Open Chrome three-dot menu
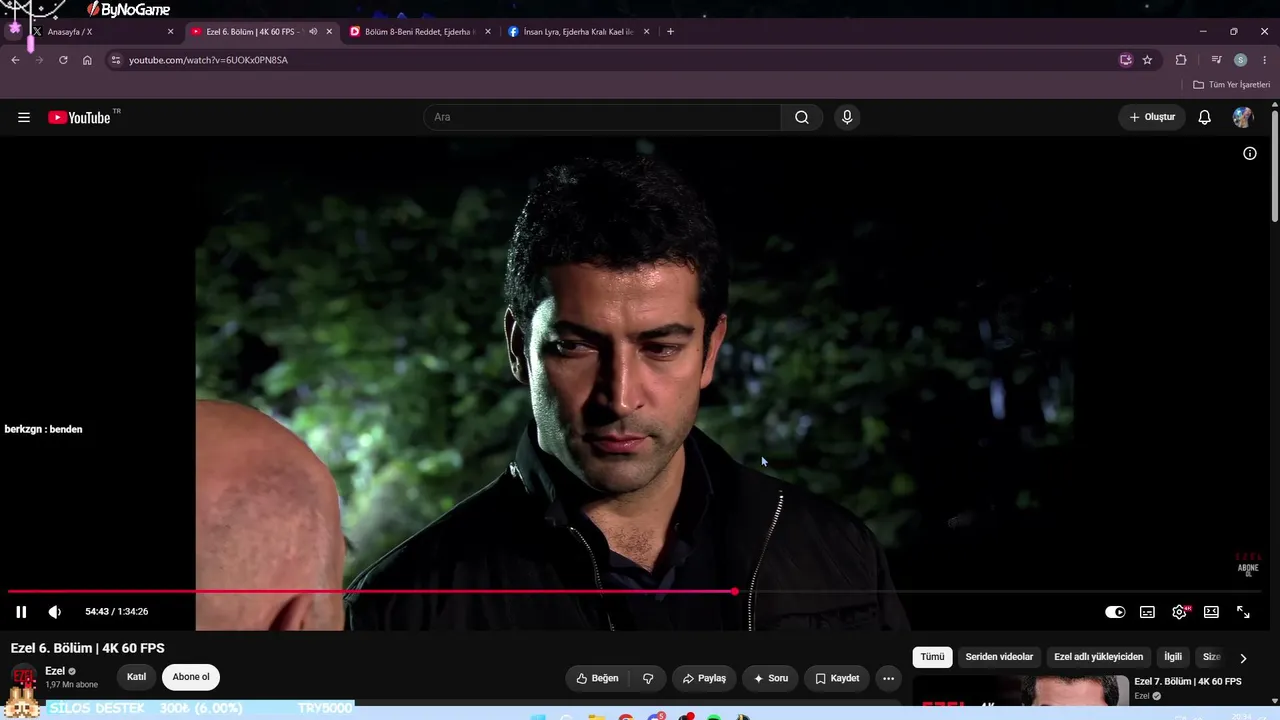This screenshot has height=720, width=1280. pyautogui.click(x=1265, y=60)
